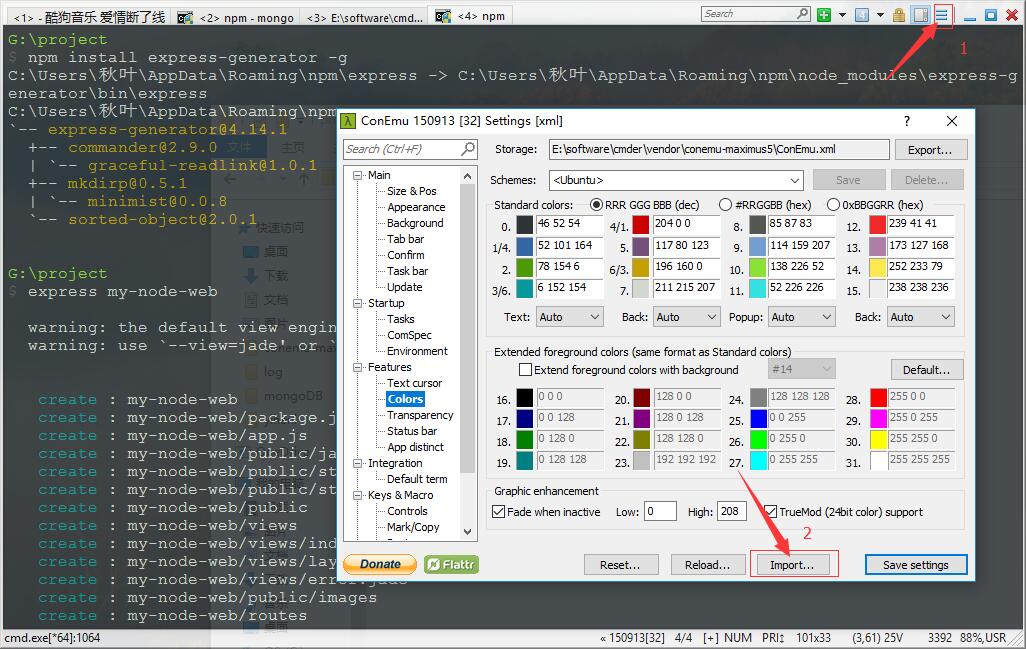
Task: Click the red color swatch 4/1.
Action: 641,224
